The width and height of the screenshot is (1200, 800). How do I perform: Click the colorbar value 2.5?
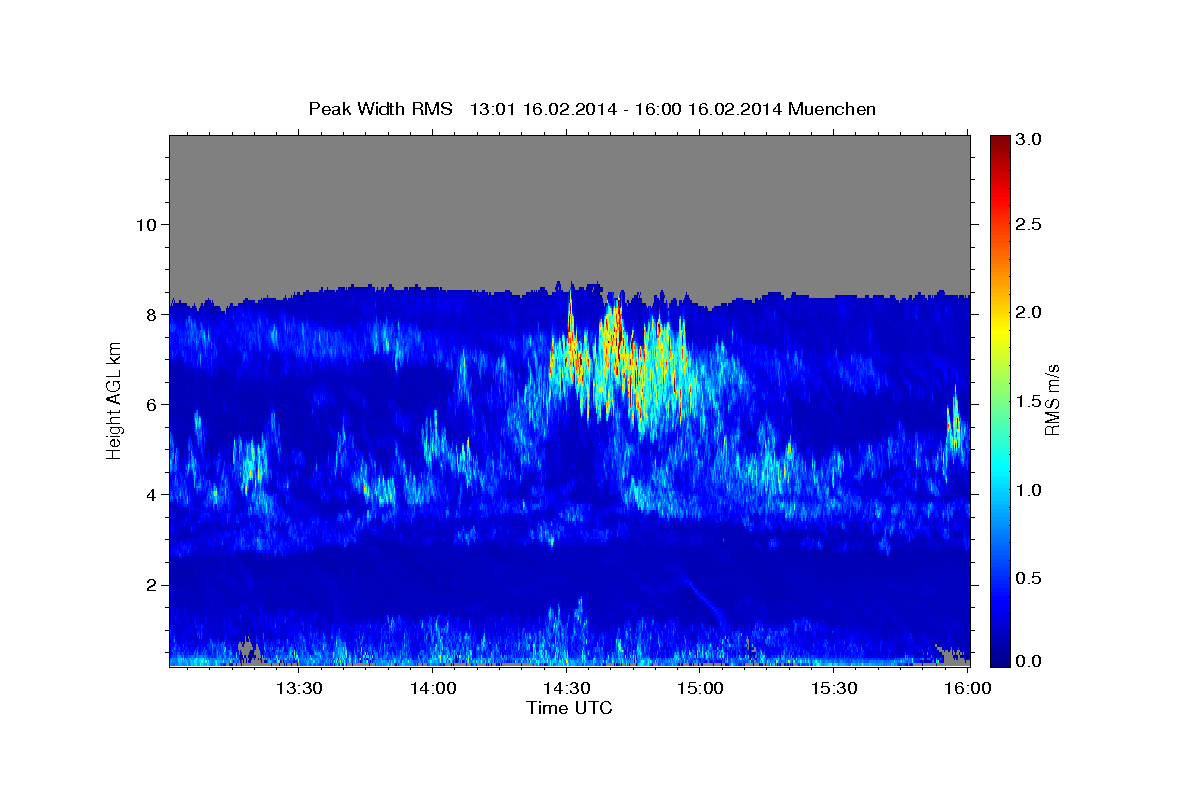click(x=1030, y=224)
